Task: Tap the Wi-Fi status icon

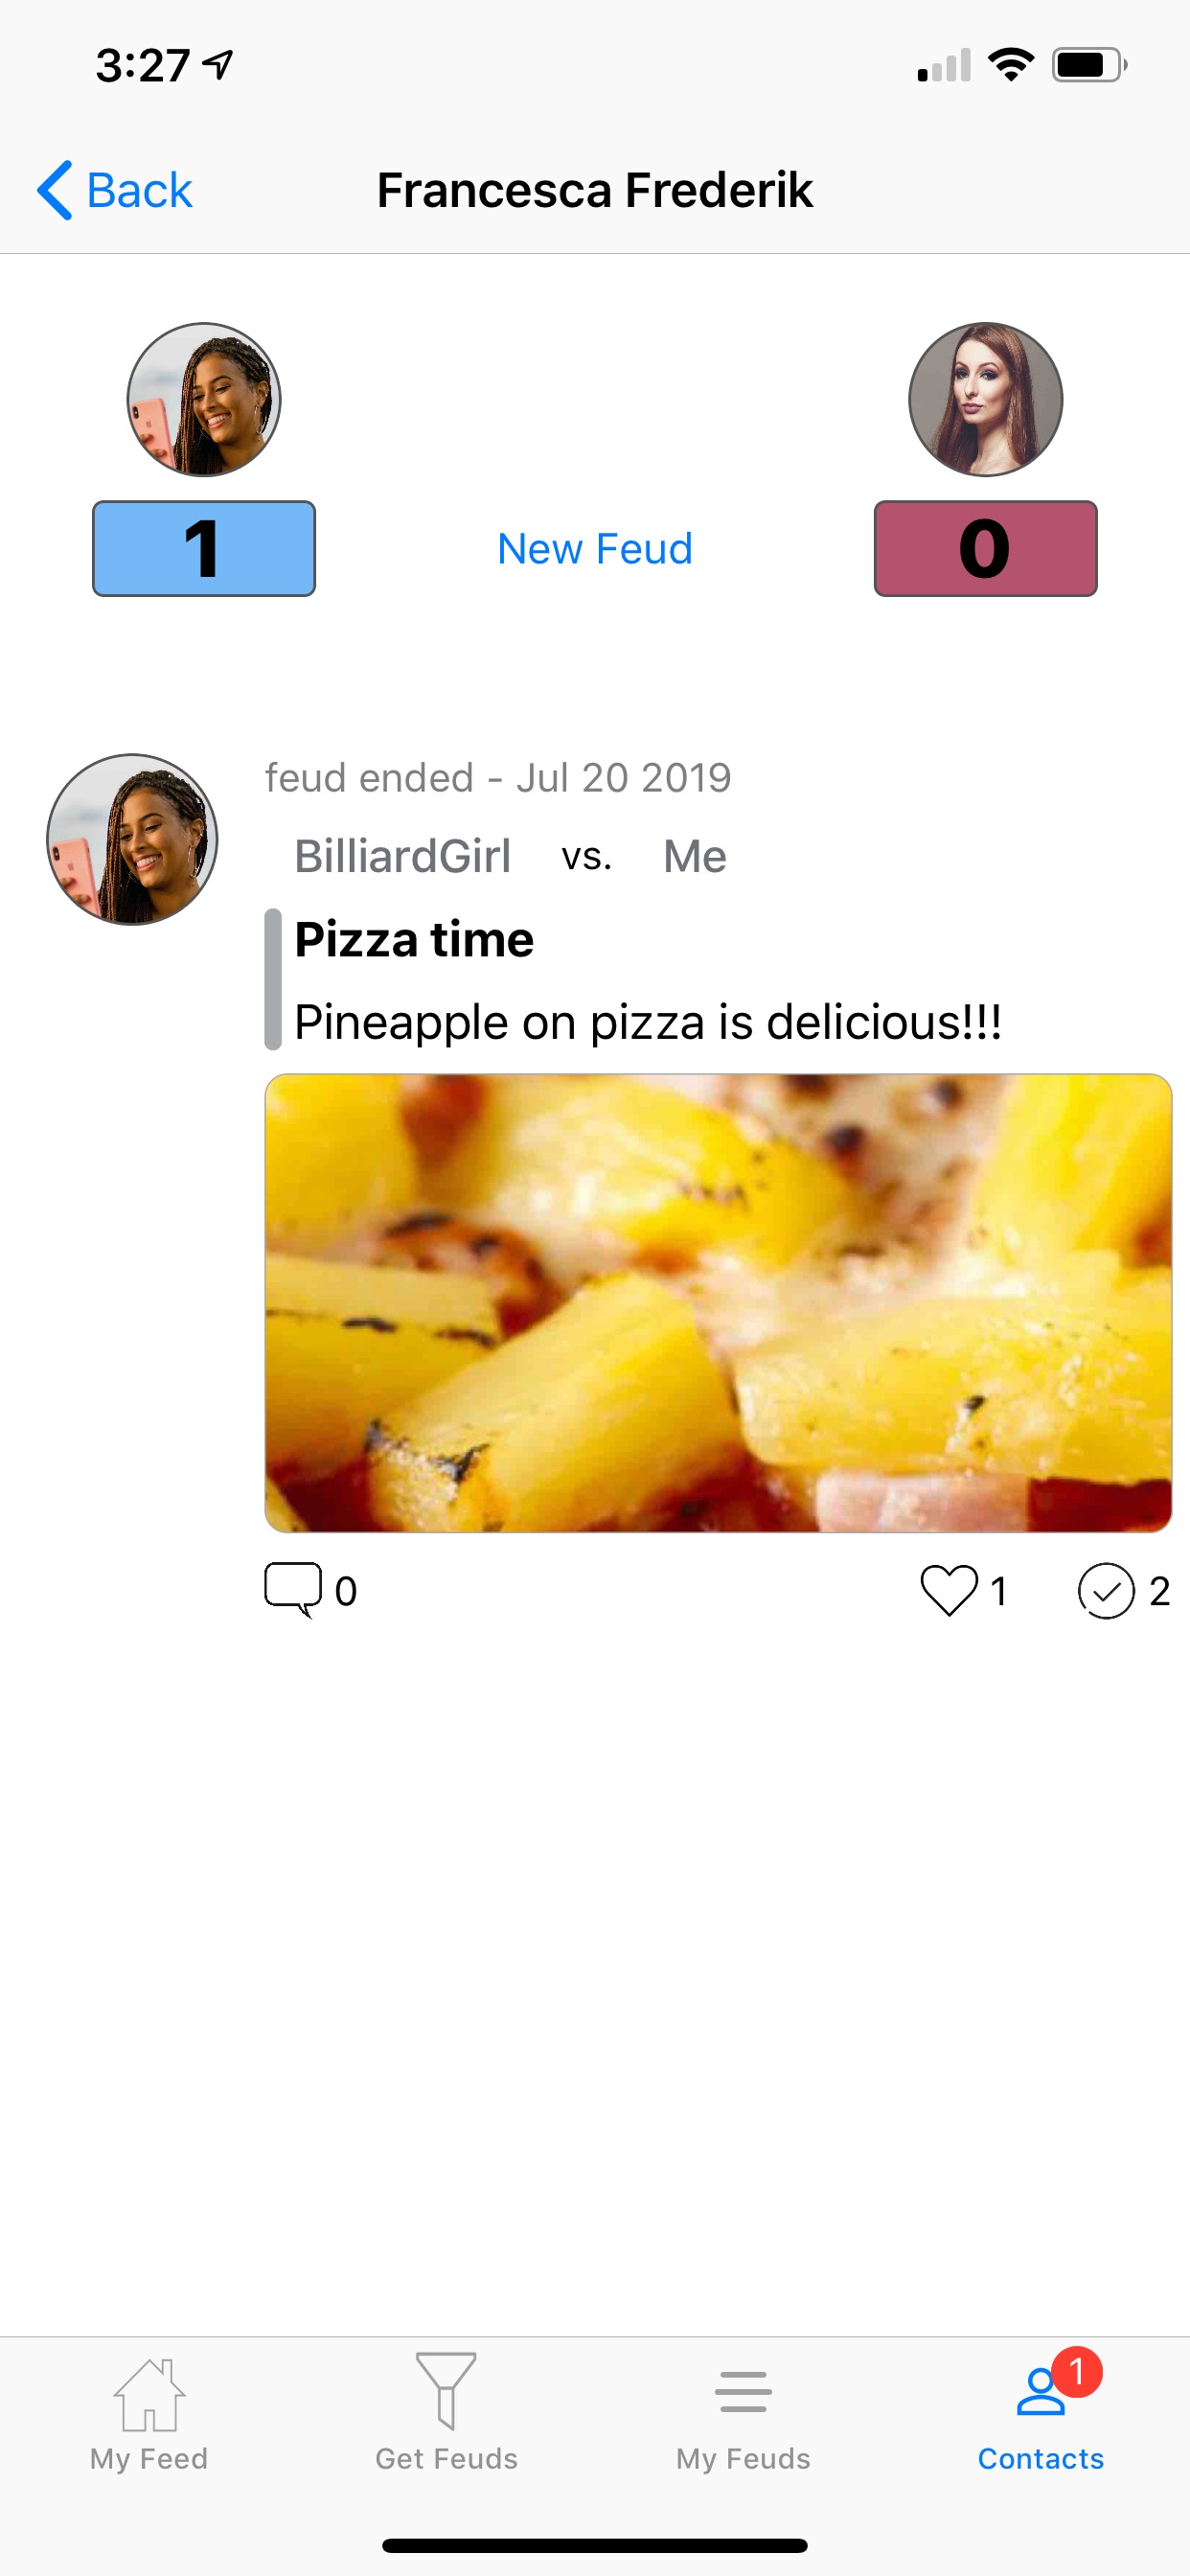Action: tap(1011, 65)
